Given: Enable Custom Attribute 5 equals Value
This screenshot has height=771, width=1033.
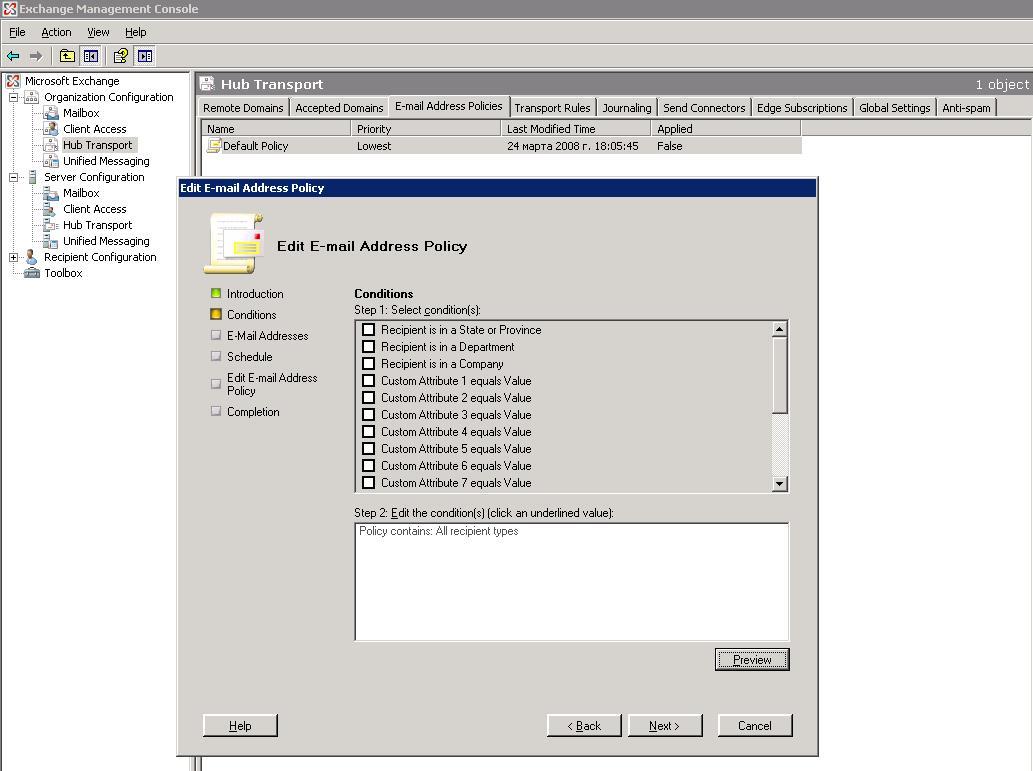Looking at the screenshot, I should [x=369, y=449].
